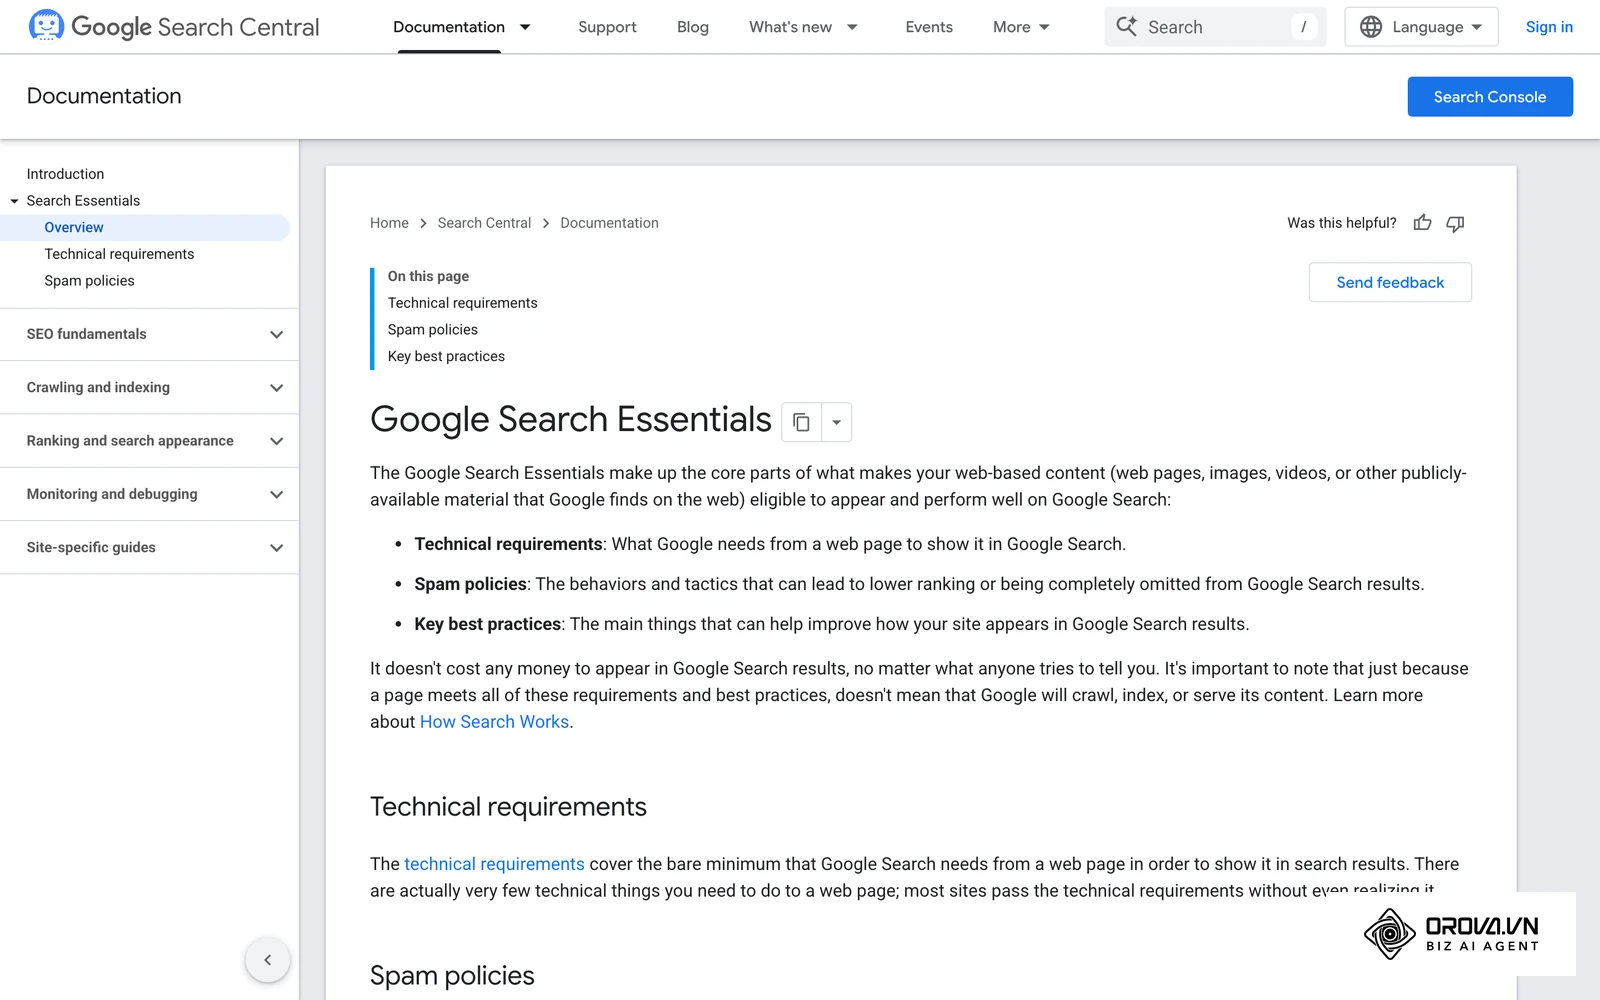Open the dropdown arrow next to copy icon
The image size is (1600, 1000).
click(837, 422)
